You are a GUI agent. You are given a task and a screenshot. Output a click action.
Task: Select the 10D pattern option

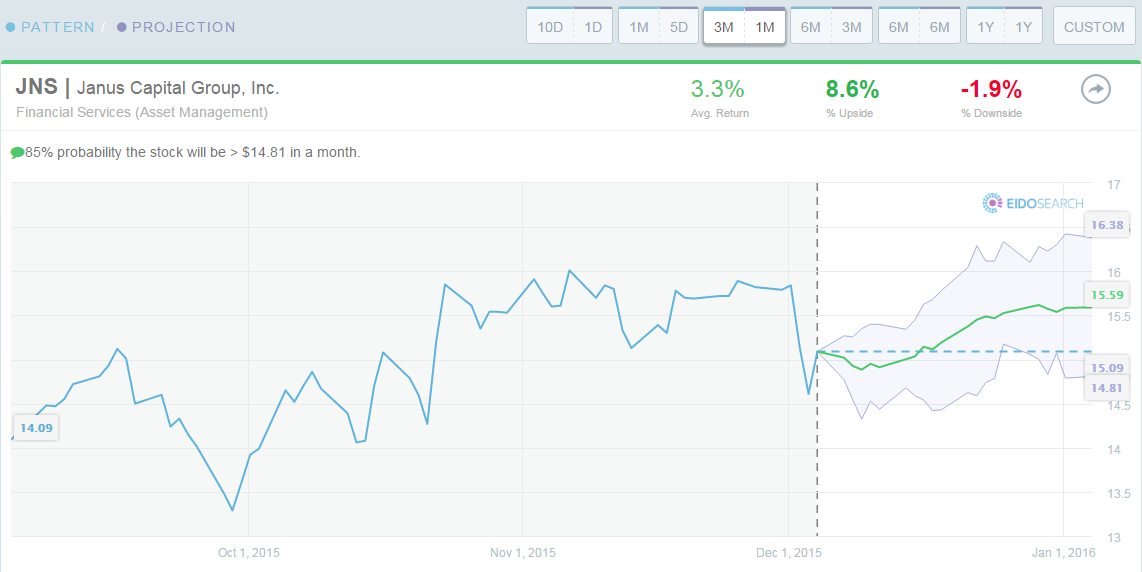(x=550, y=27)
